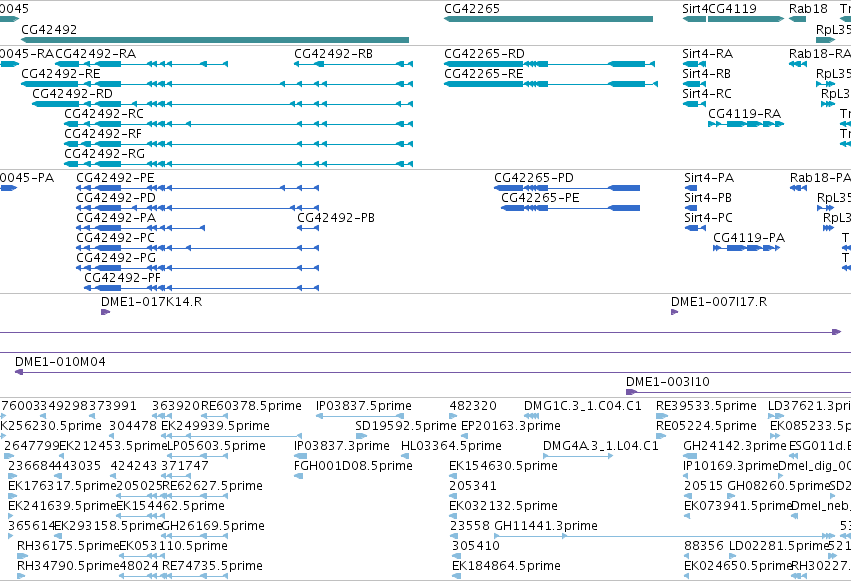This screenshot has width=851, height=581.
Task: Select transcript CG42492-RD
Action: click(x=223, y=104)
